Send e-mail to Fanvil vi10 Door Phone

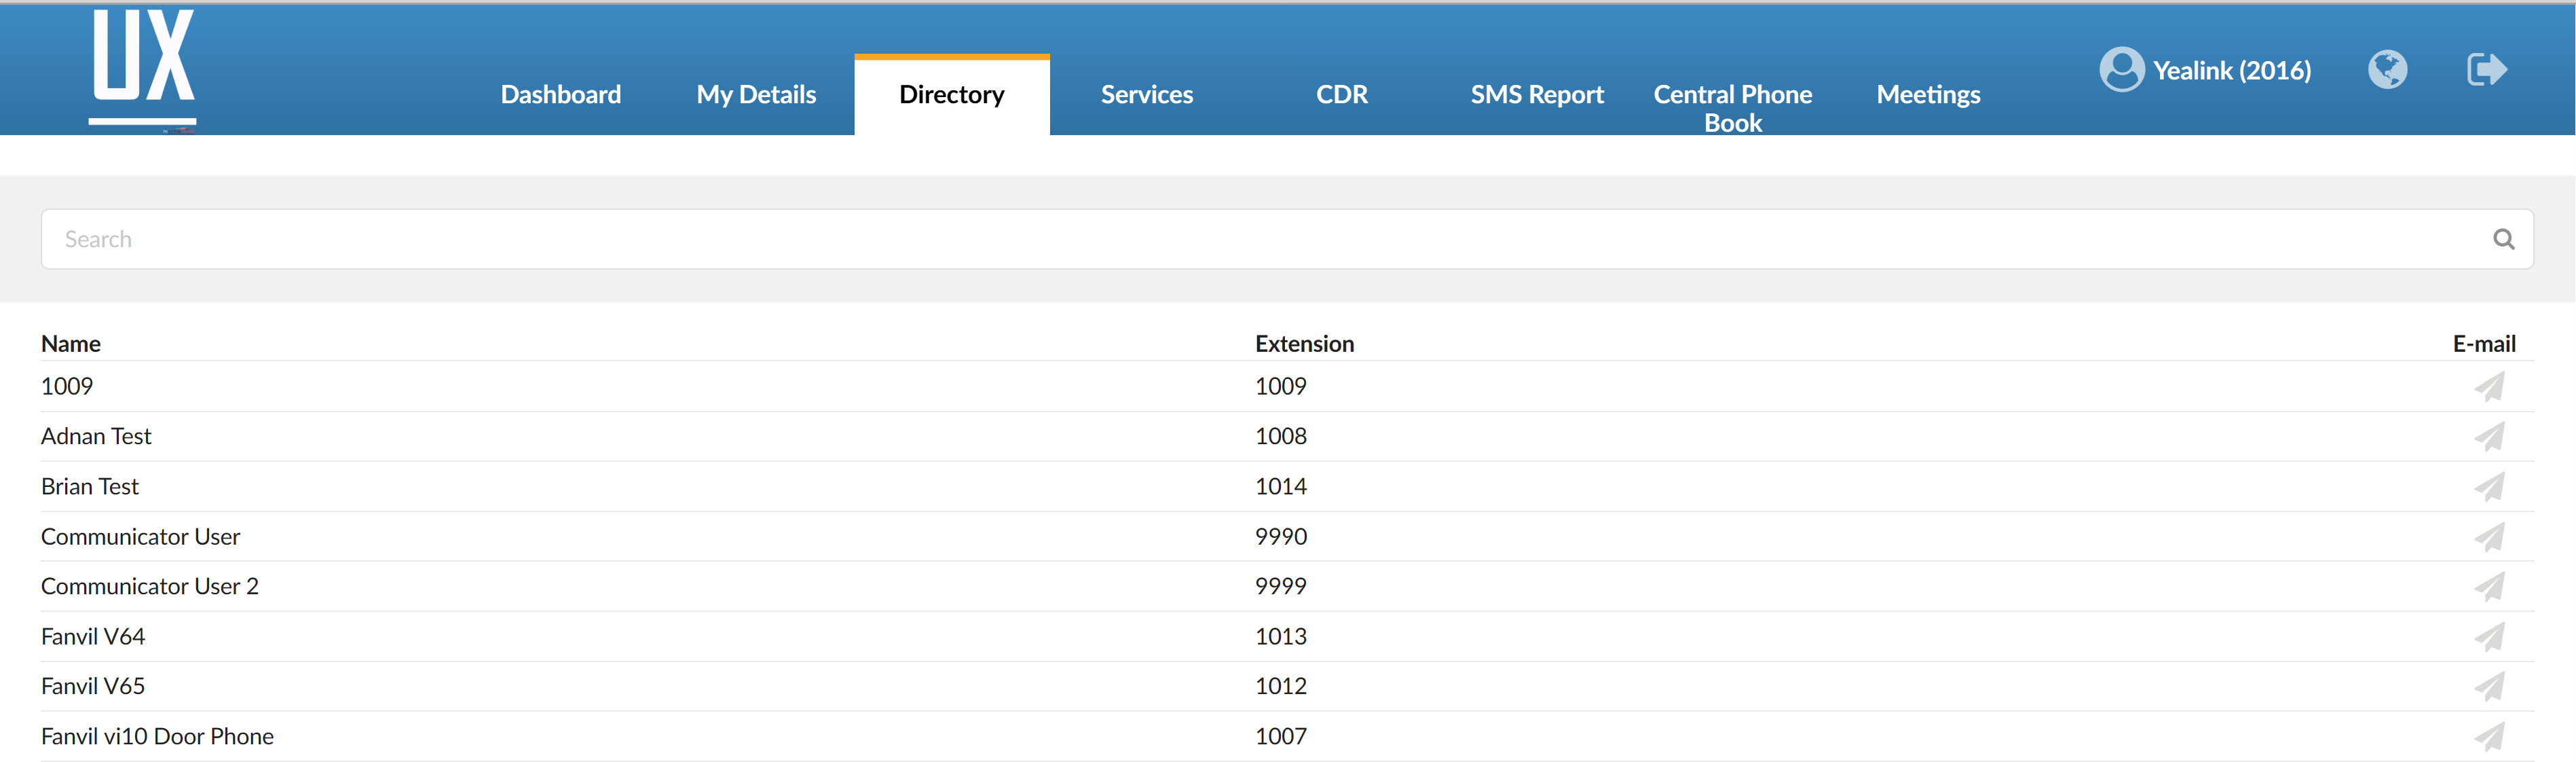tap(2489, 737)
